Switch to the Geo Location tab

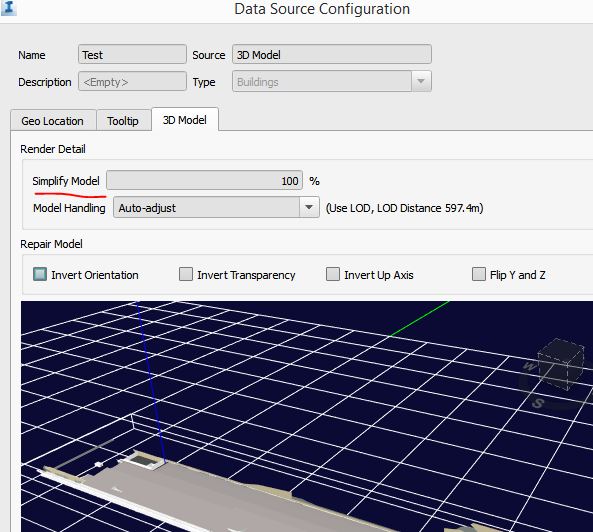tap(53, 121)
